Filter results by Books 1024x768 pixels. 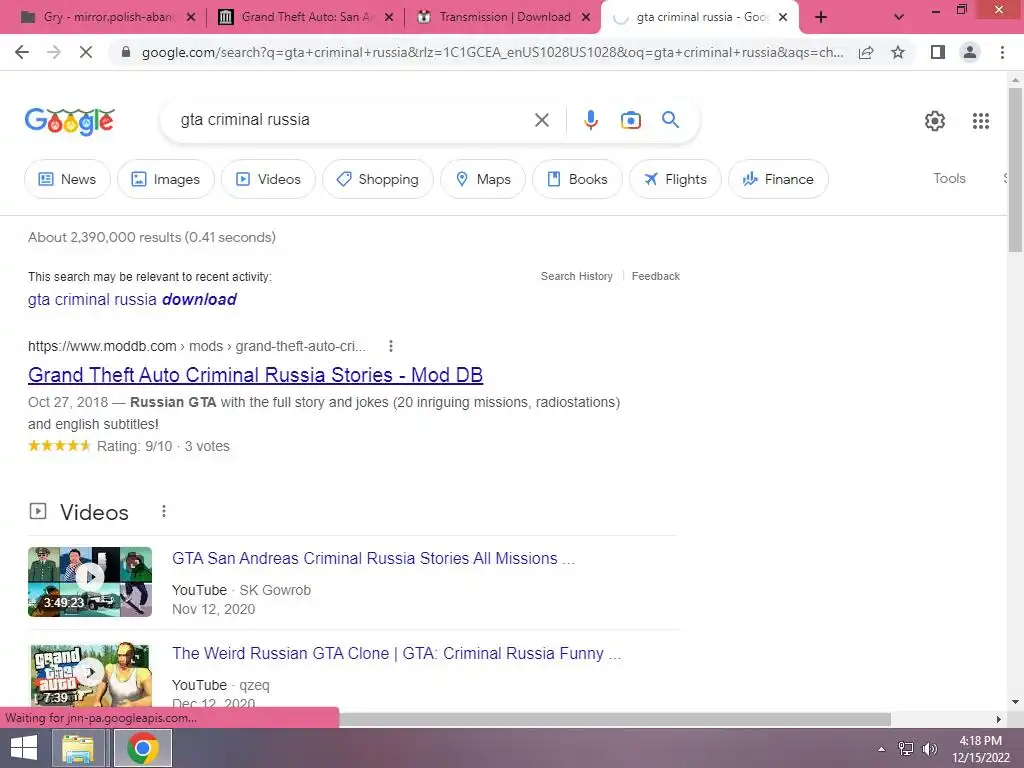pos(577,179)
